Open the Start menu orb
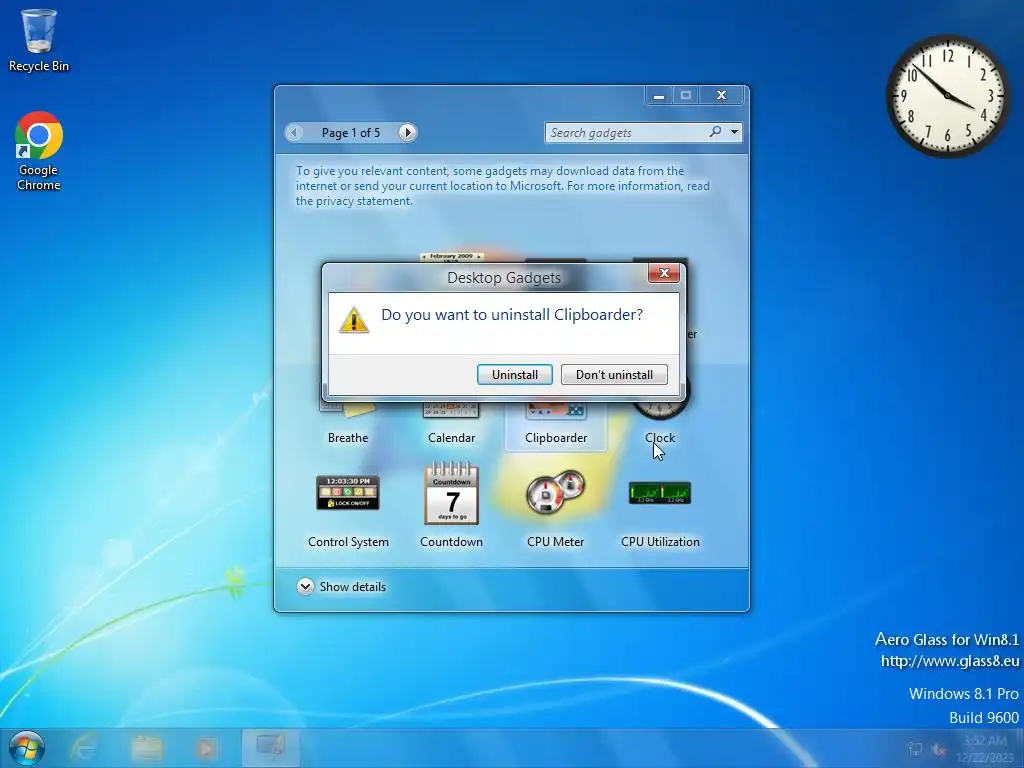 point(27,748)
